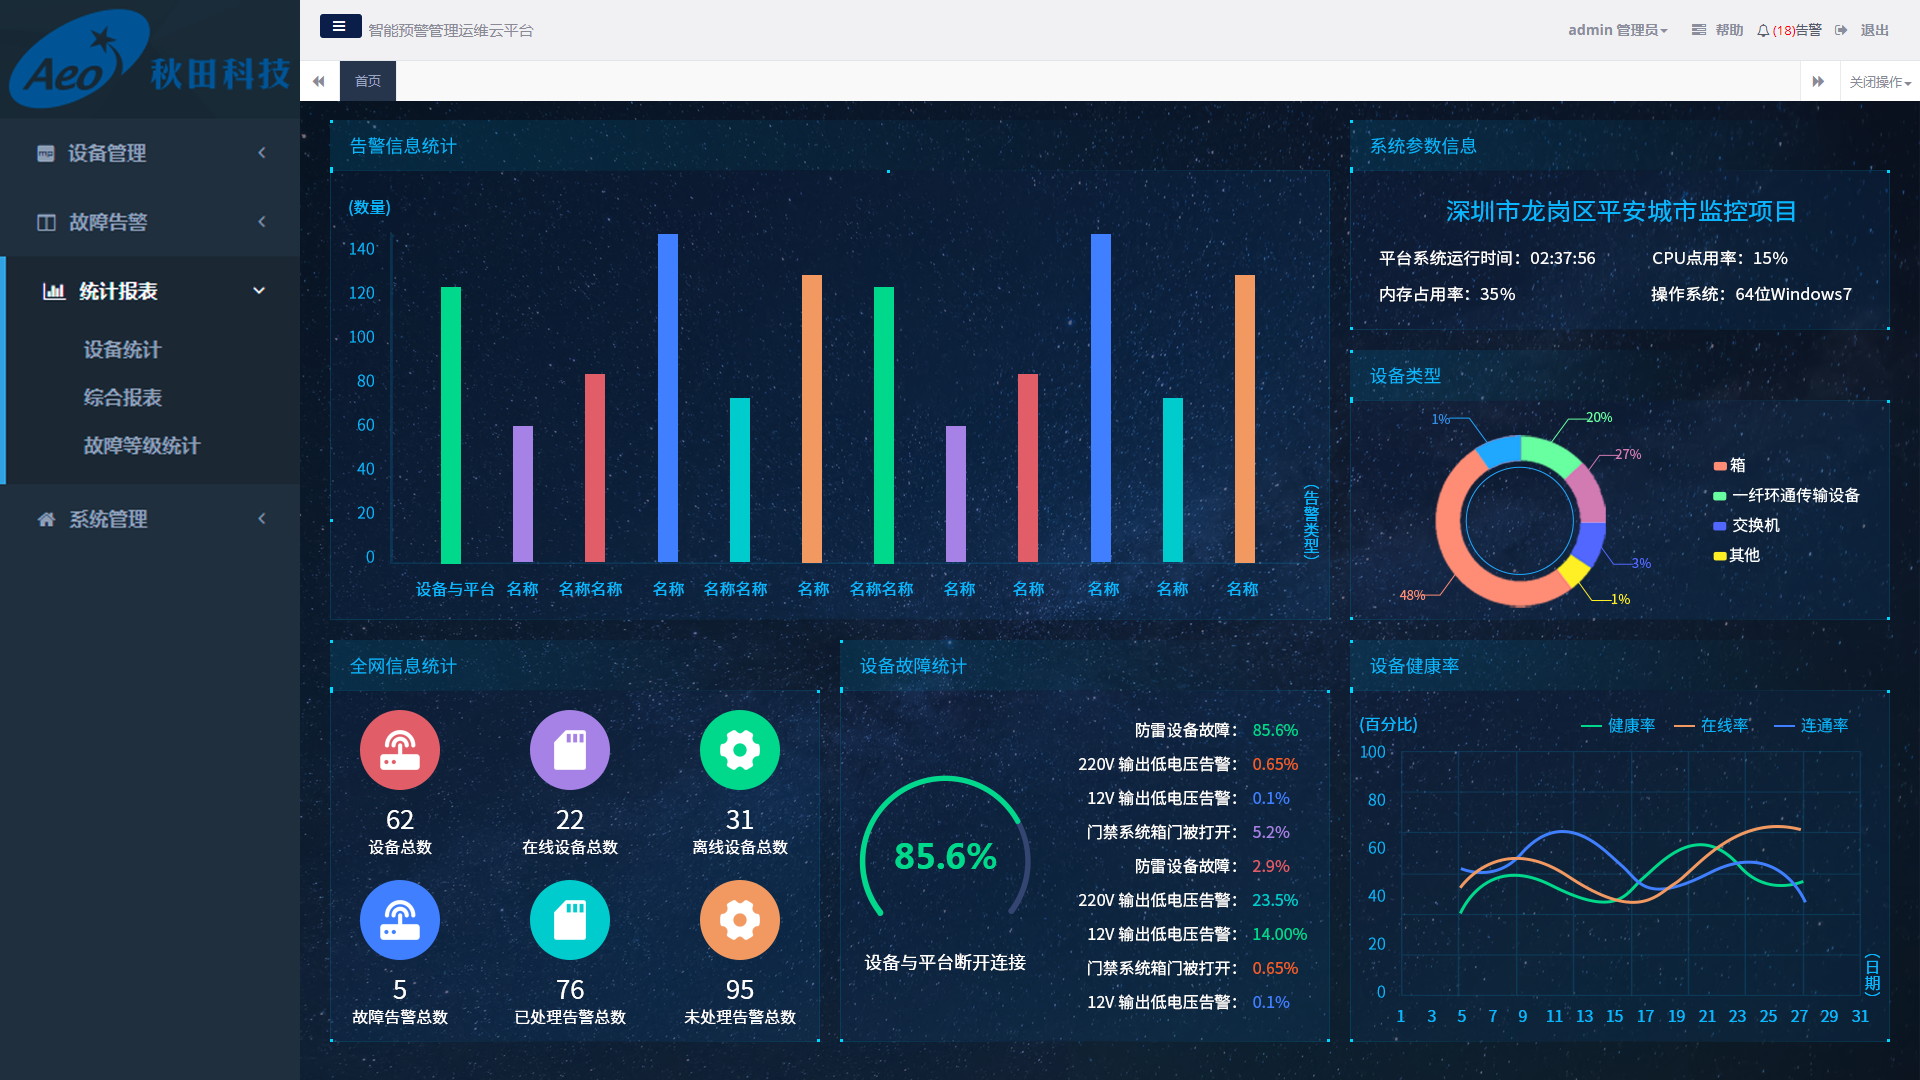Click the (18)告警 link
The height and width of the screenshot is (1080, 1920).
coord(1797,30)
